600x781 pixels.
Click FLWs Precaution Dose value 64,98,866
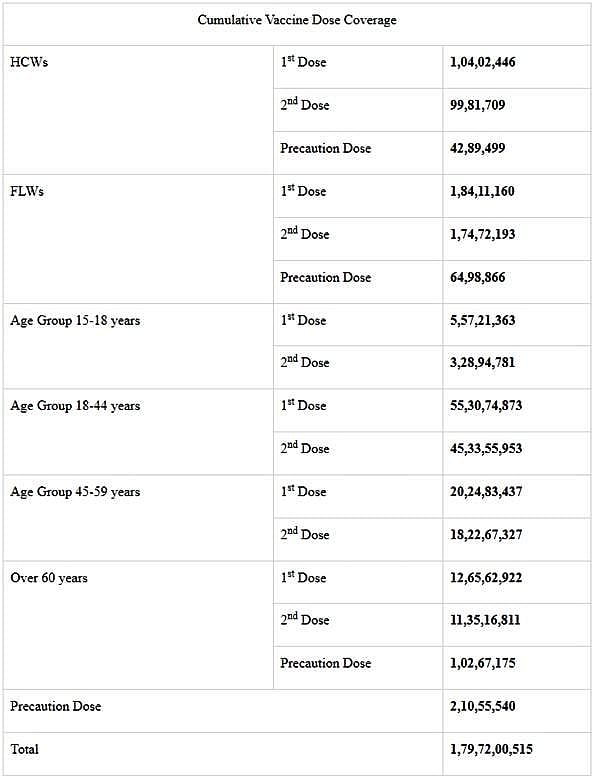point(478,277)
